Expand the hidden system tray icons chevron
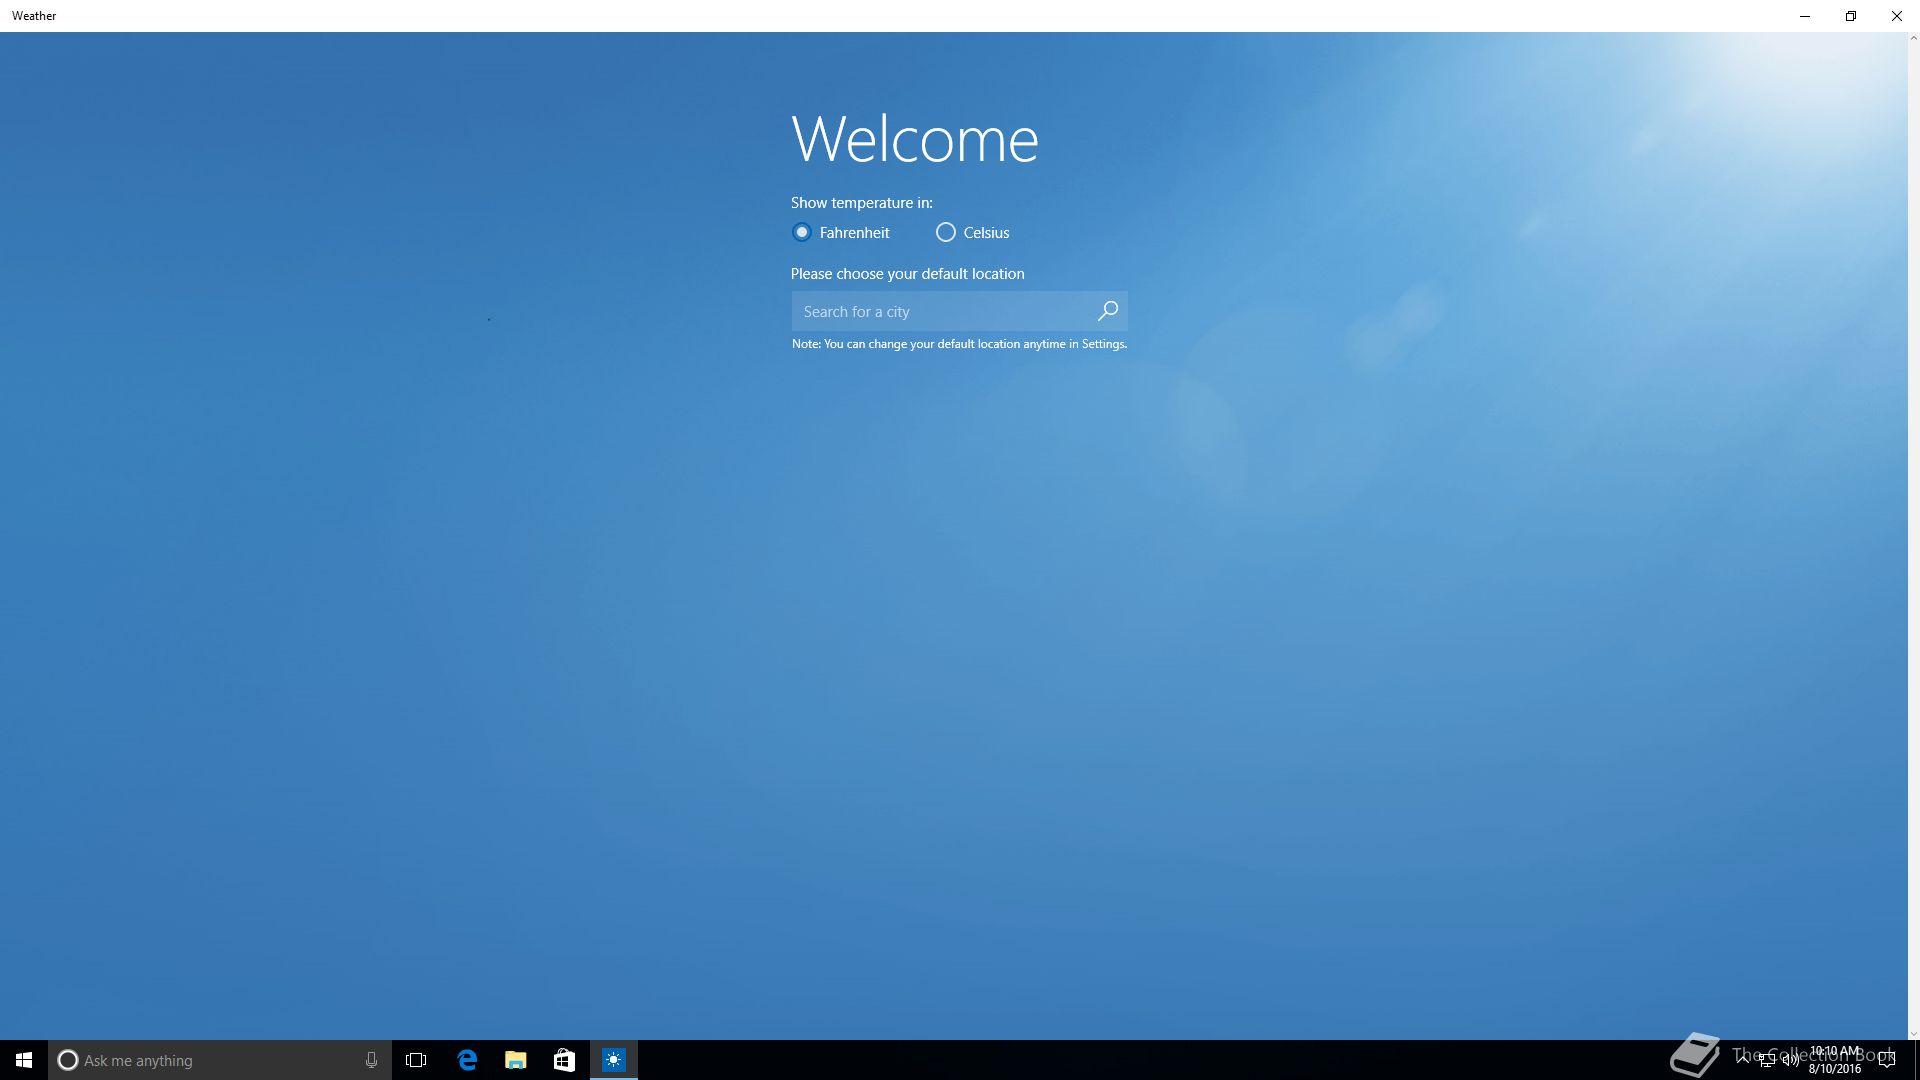 click(x=1743, y=1060)
